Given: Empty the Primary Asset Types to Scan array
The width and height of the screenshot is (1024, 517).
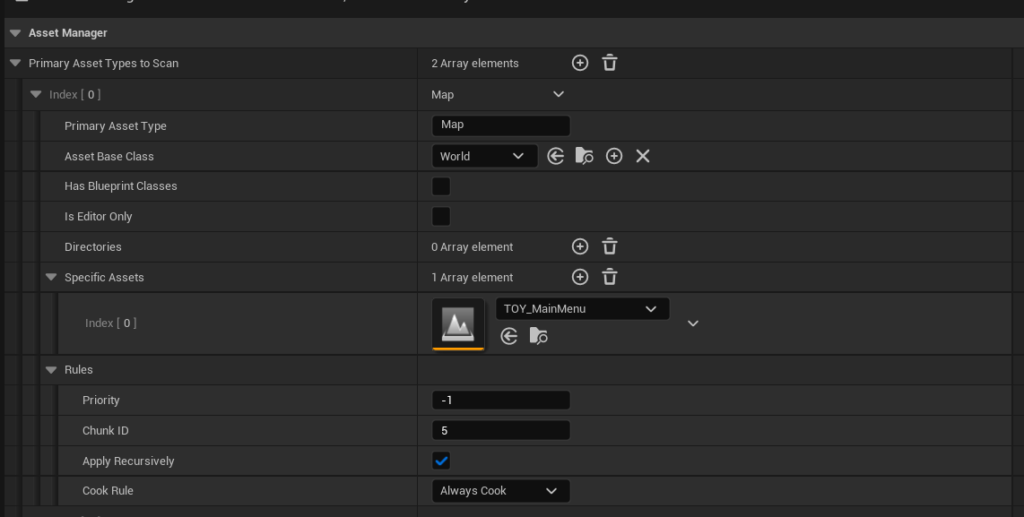Looking at the screenshot, I should tap(610, 63).
